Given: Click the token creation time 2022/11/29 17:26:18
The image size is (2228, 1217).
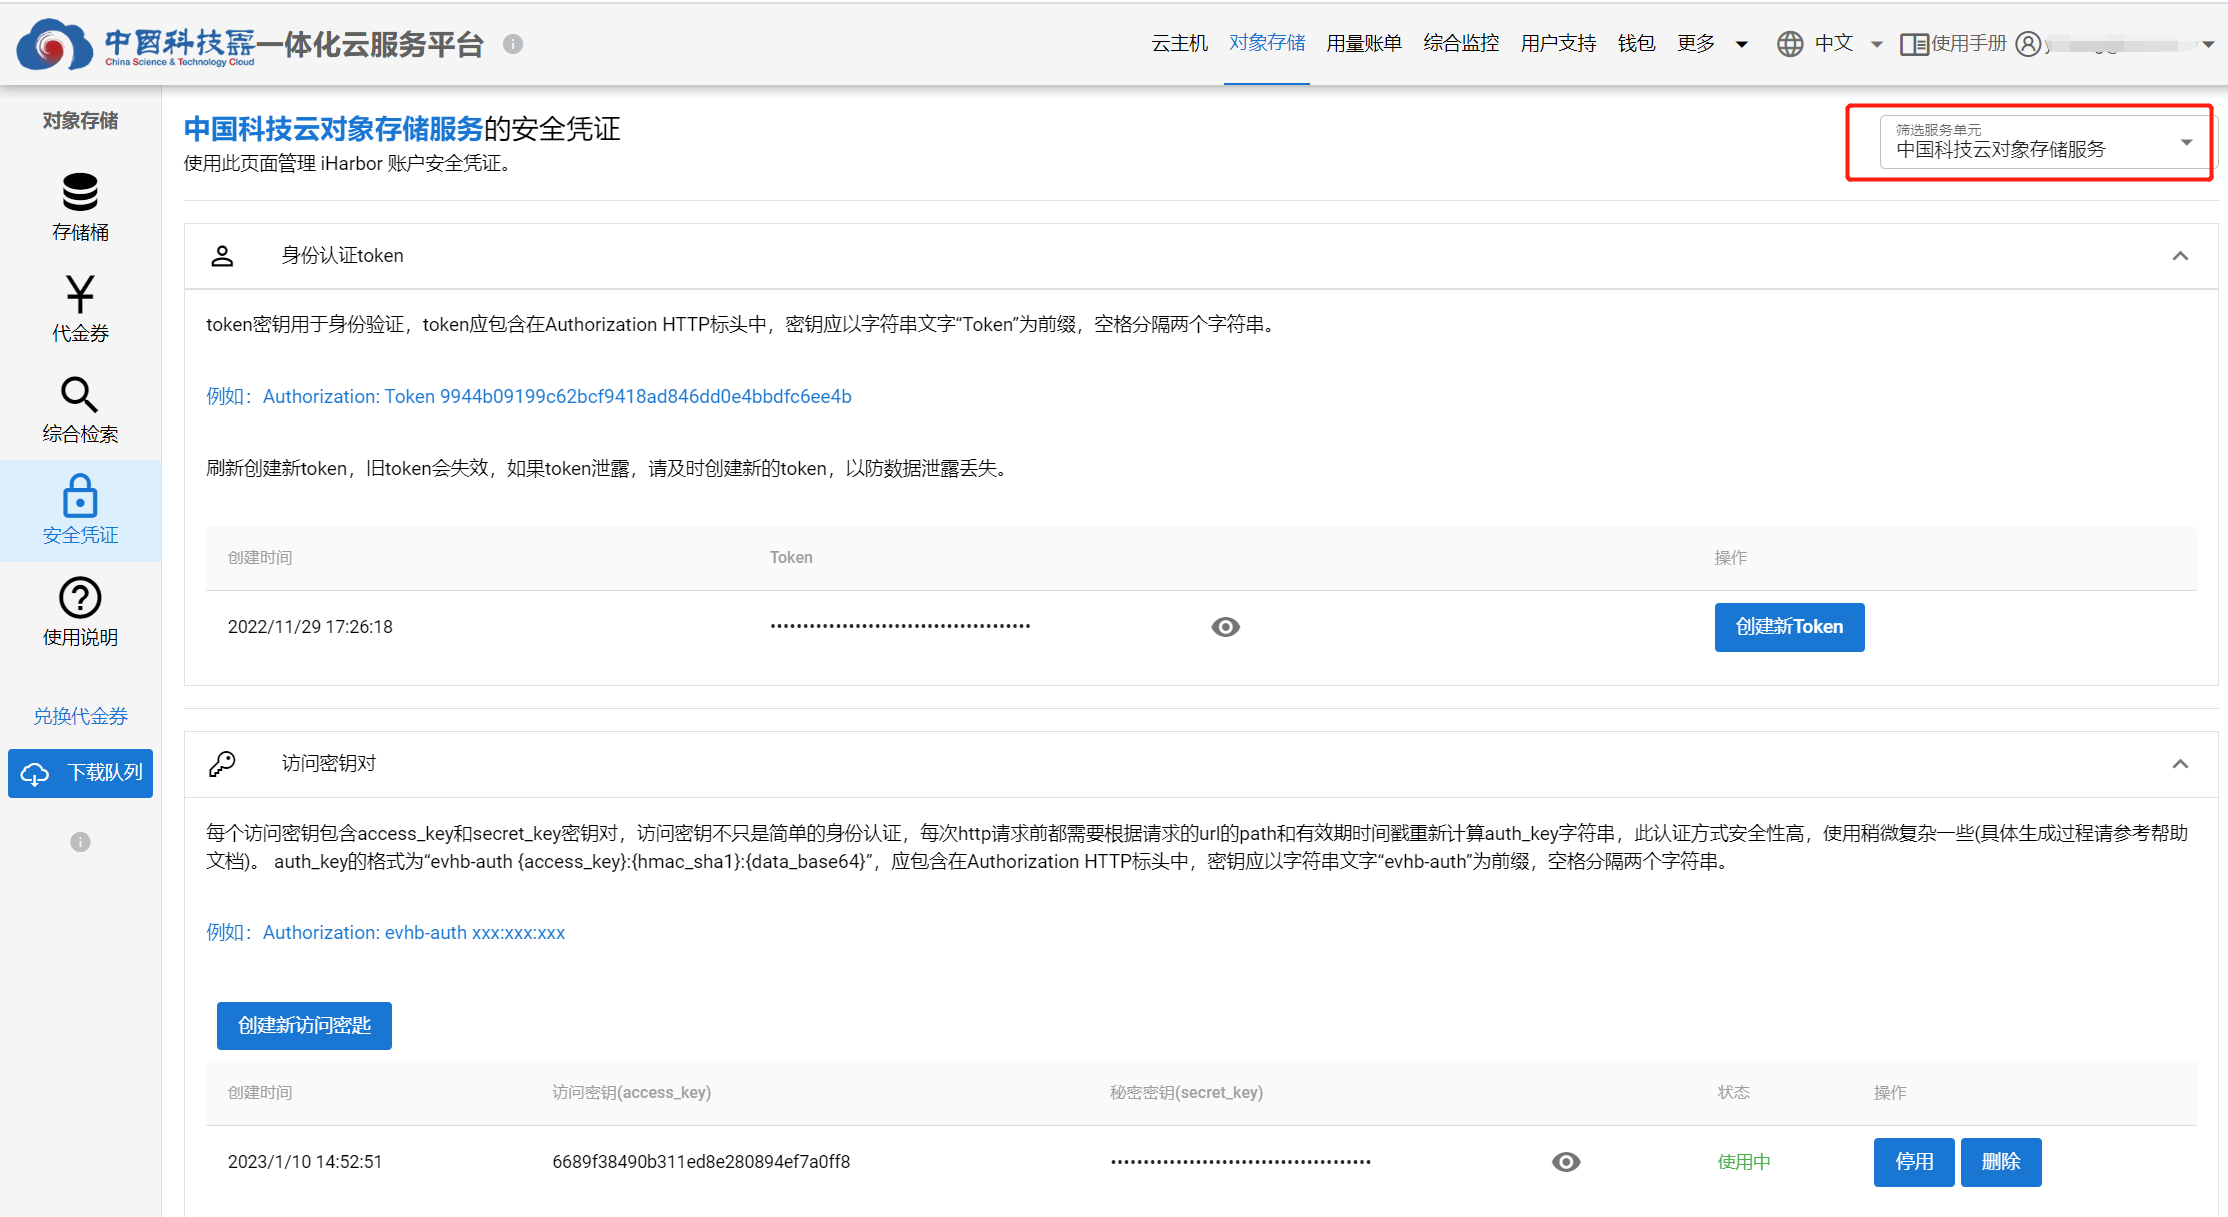Looking at the screenshot, I should tap(310, 627).
